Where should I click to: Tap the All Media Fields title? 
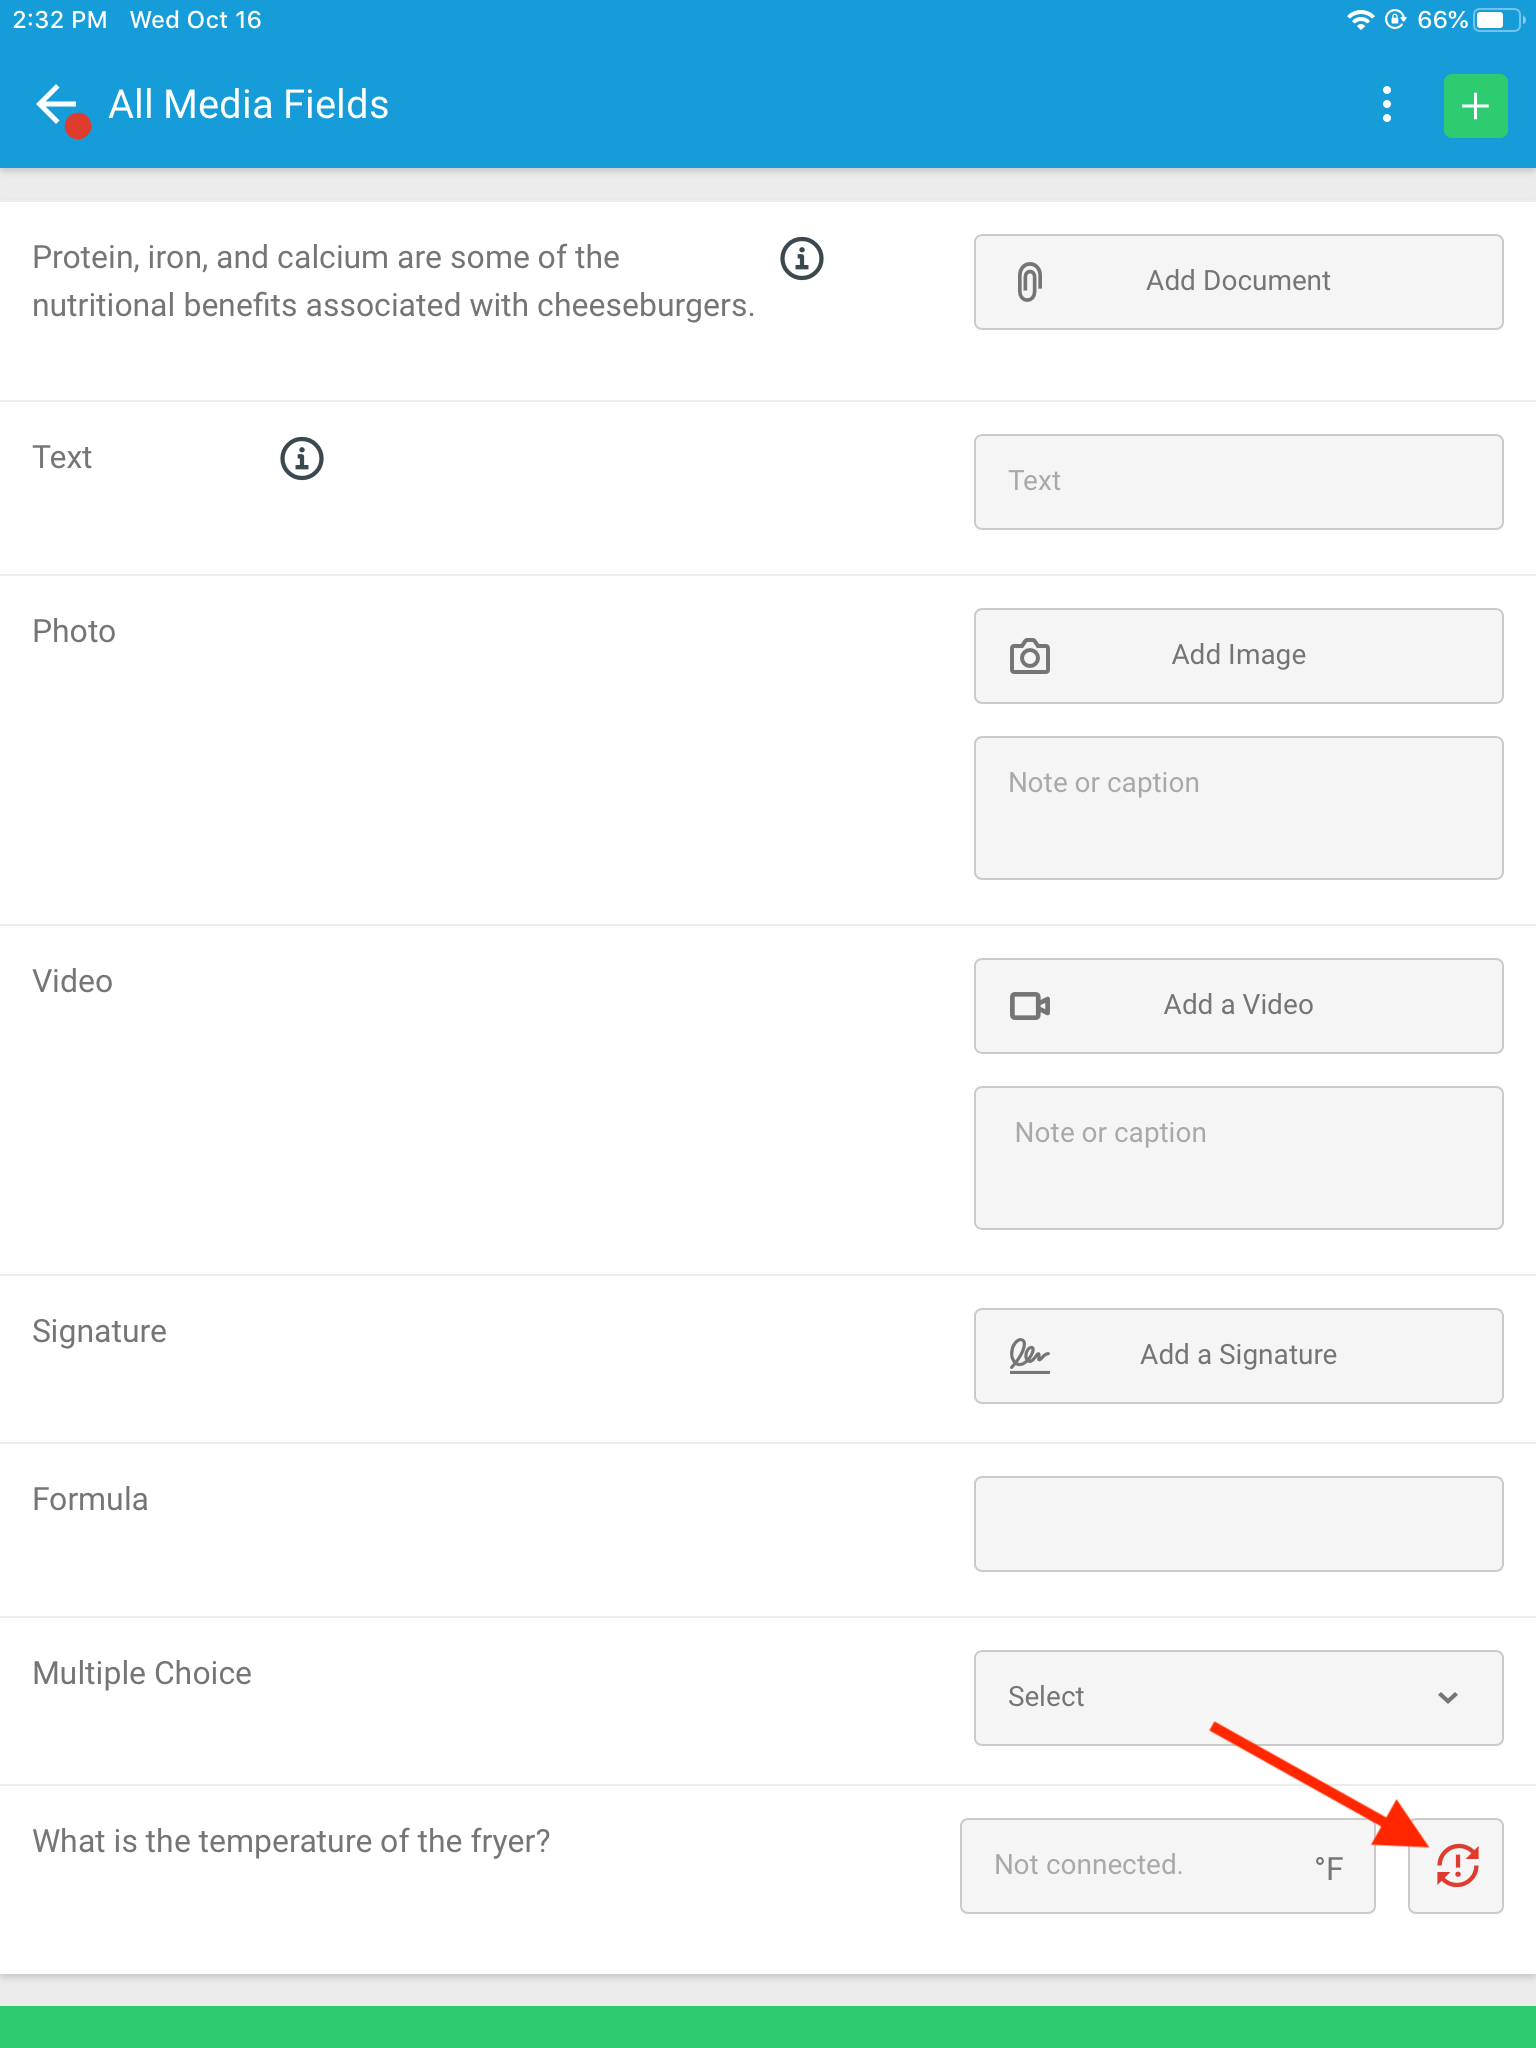click(248, 105)
